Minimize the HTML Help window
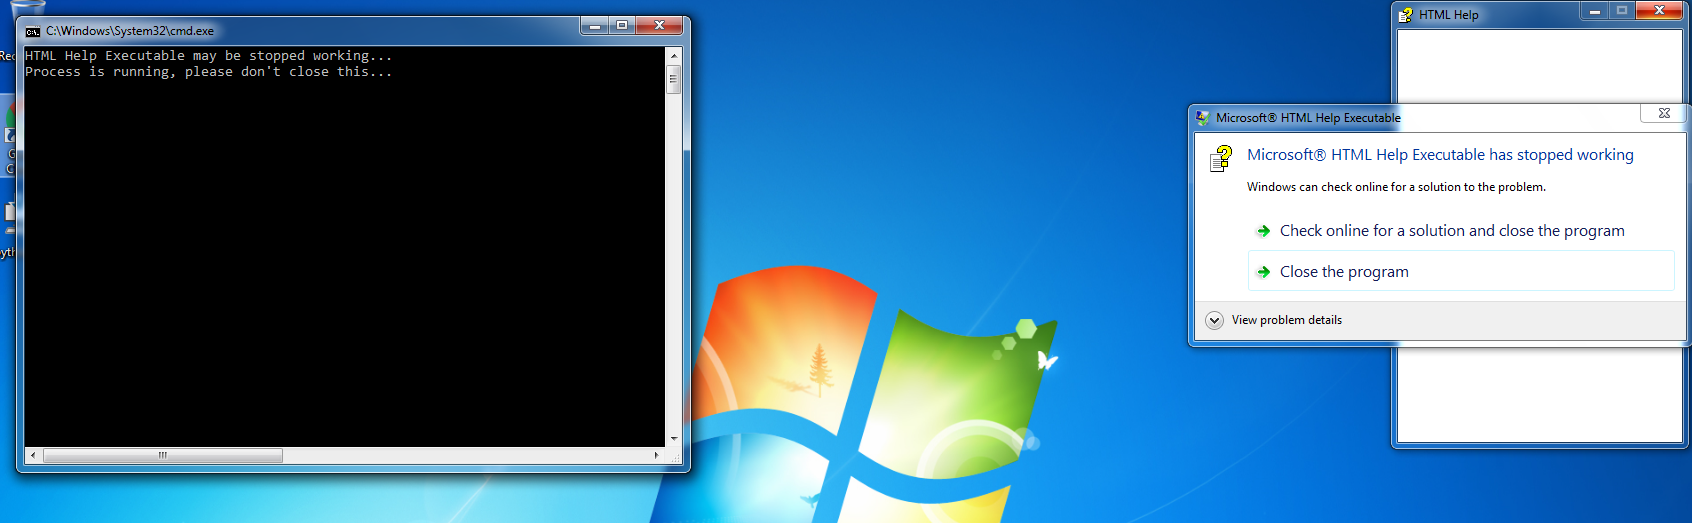This screenshot has width=1692, height=523. coord(1595,11)
